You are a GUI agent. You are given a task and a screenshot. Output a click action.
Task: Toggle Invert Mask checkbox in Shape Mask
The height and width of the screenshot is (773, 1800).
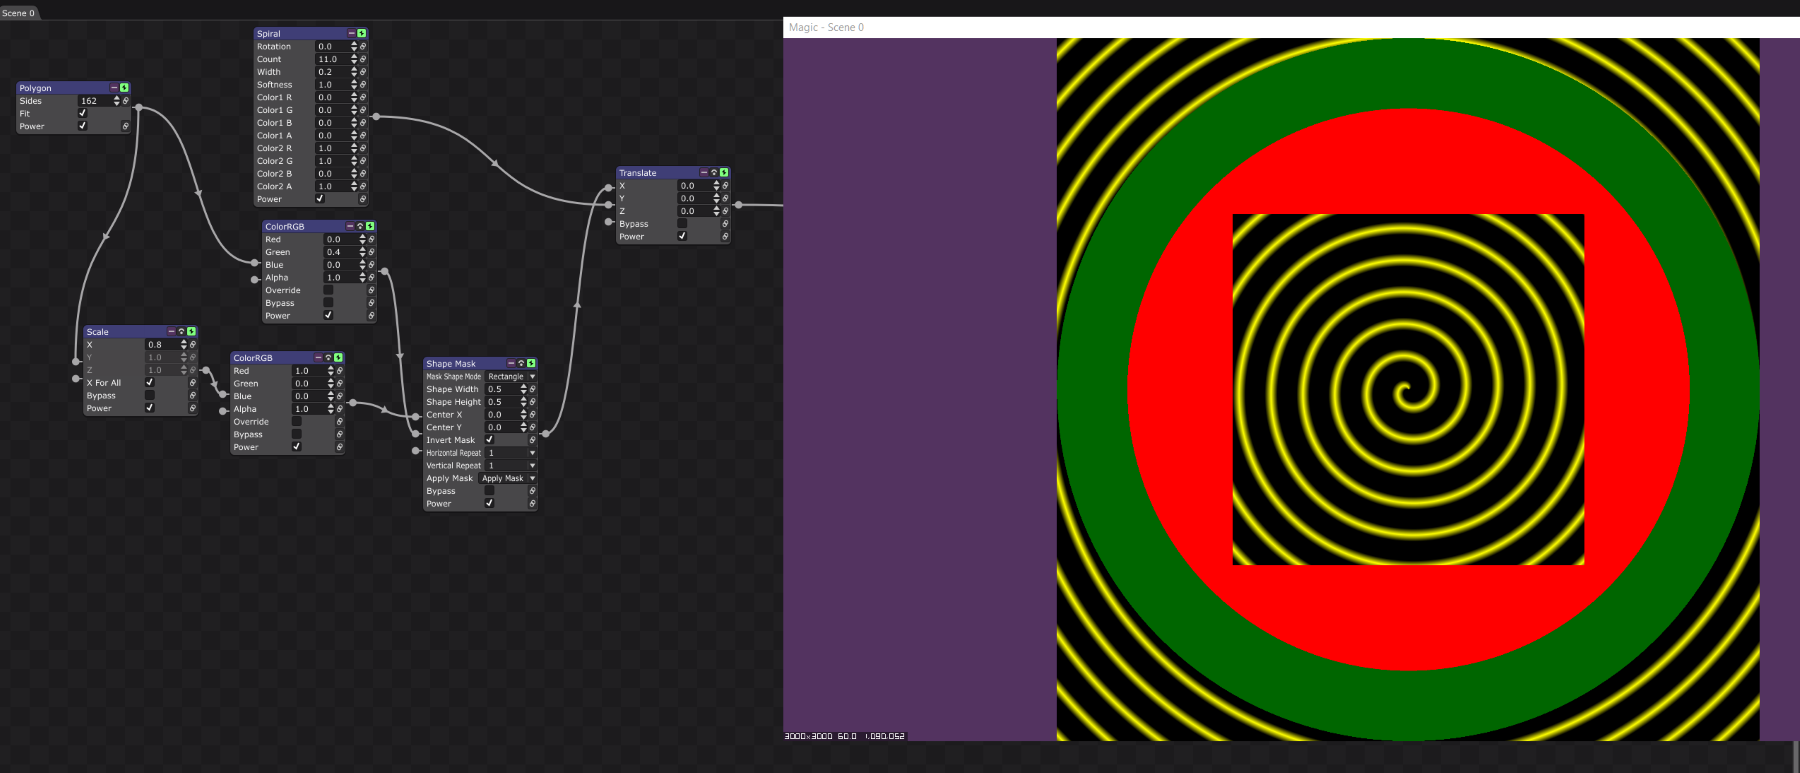tap(489, 439)
